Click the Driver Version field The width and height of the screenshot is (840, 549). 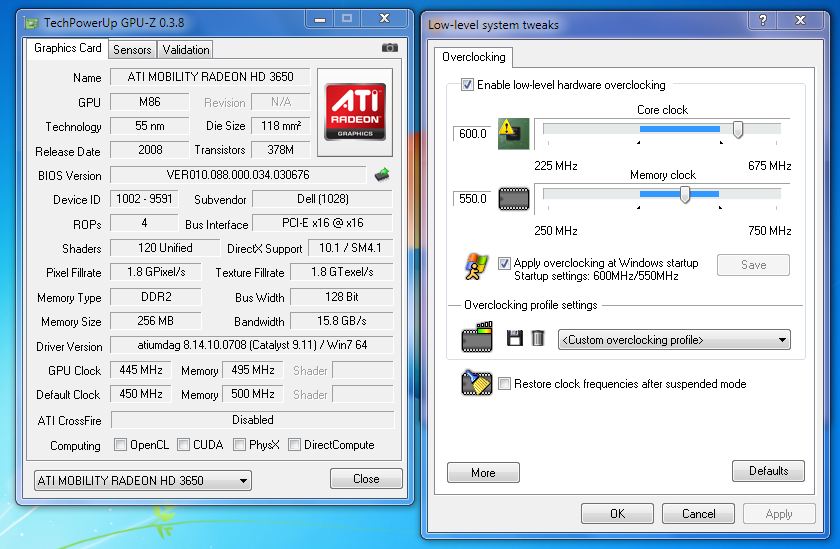pos(252,345)
